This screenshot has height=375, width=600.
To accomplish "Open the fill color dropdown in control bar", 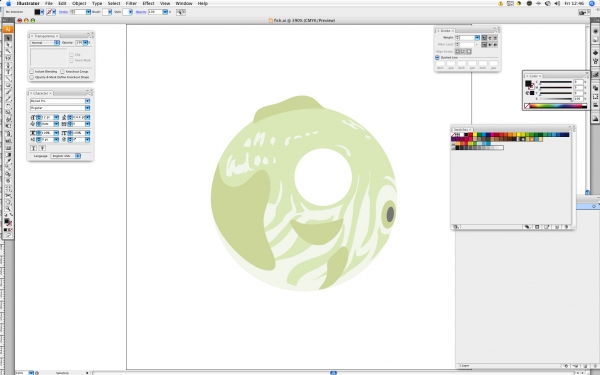I will (42, 12).
